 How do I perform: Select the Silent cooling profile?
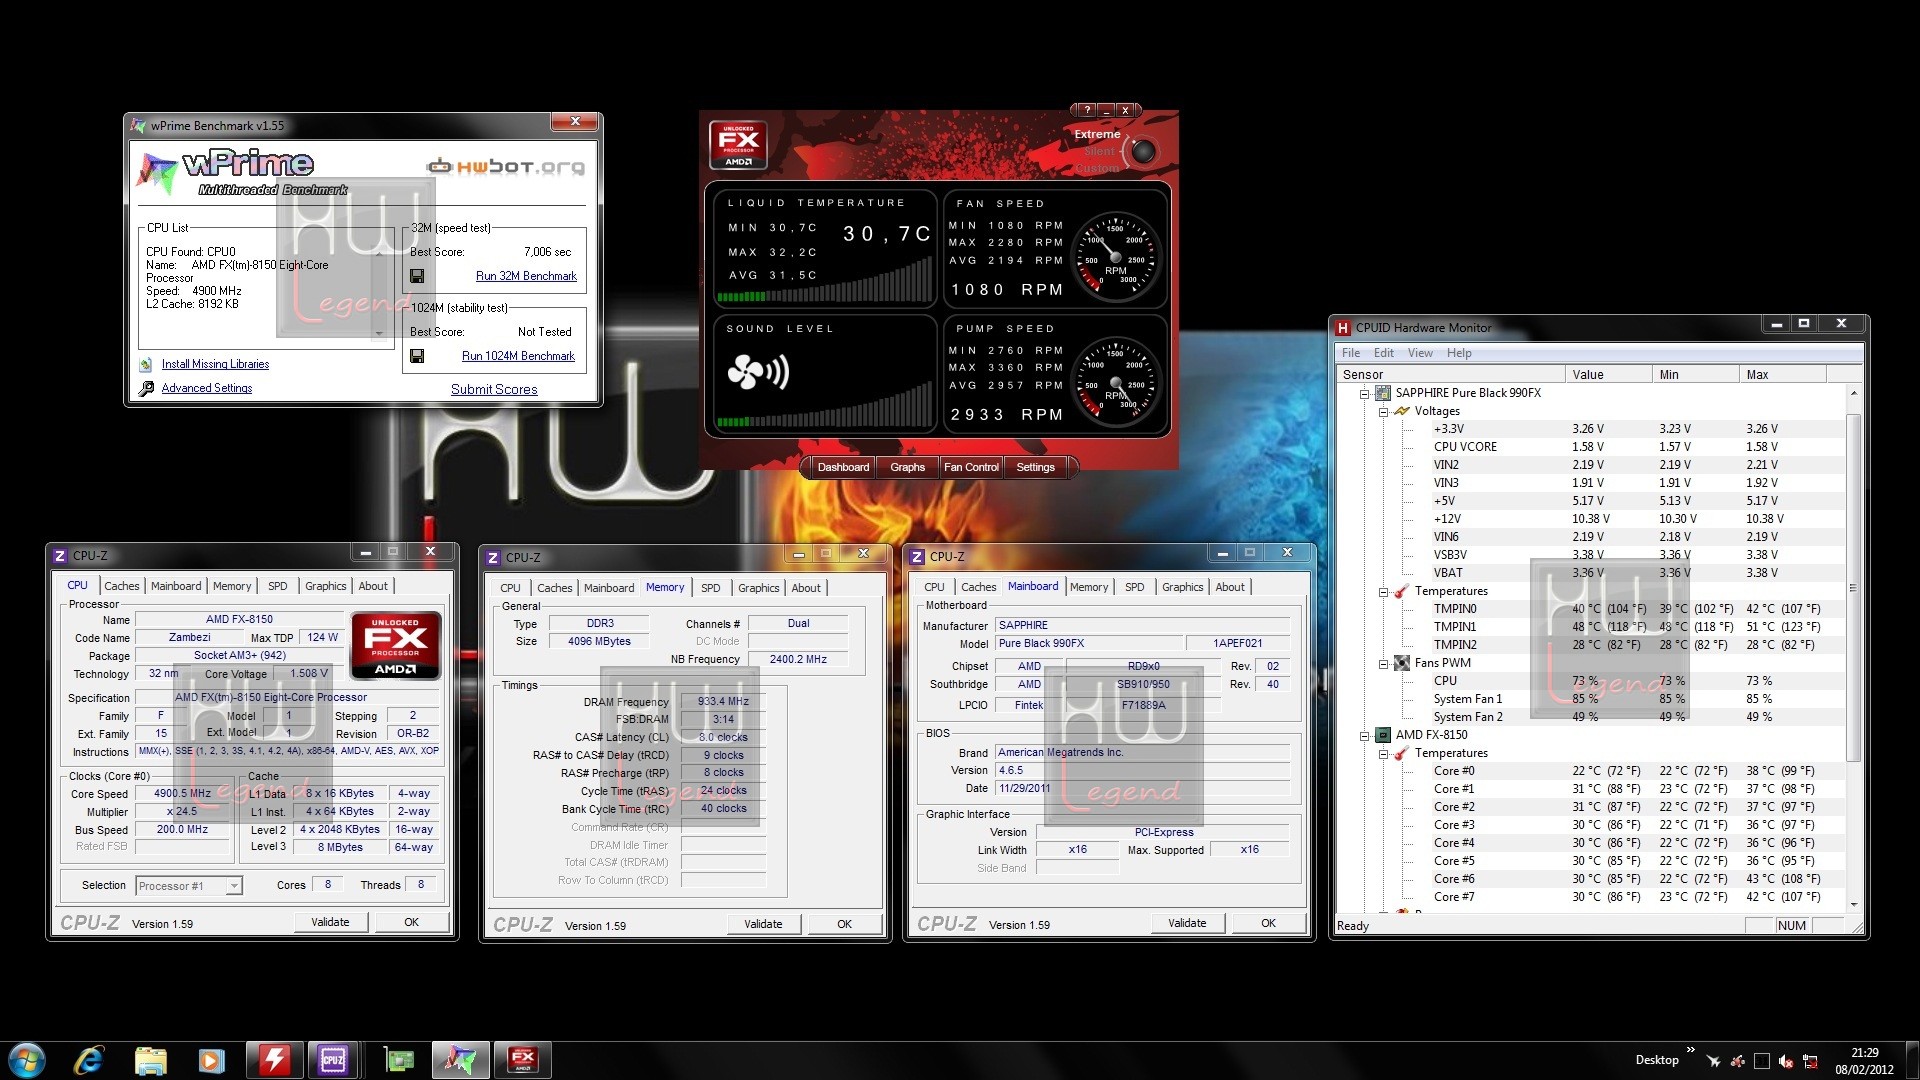pyautogui.click(x=1099, y=152)
